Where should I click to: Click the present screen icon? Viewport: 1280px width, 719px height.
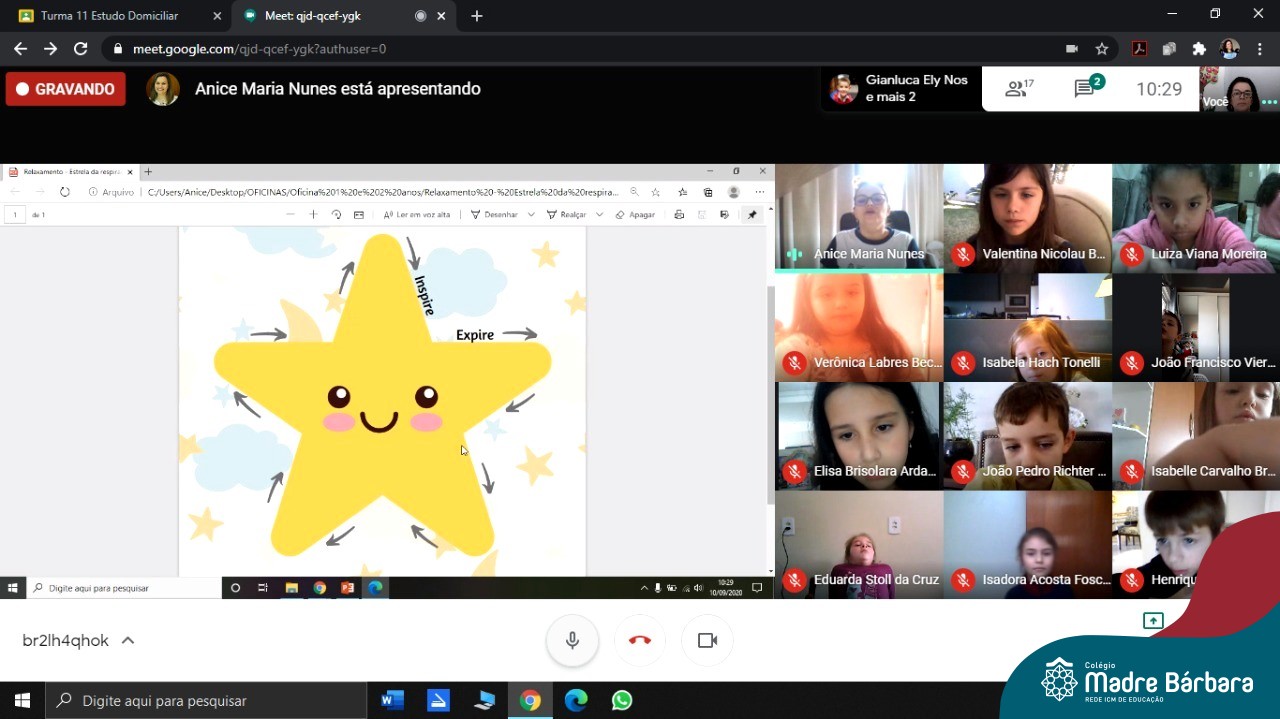pyautogui.click(x=1153, y=621)
